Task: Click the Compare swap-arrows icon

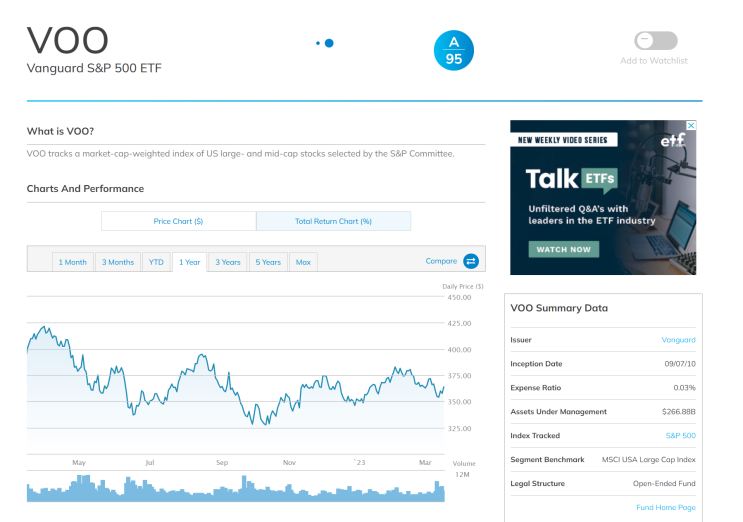Action: 471,261
